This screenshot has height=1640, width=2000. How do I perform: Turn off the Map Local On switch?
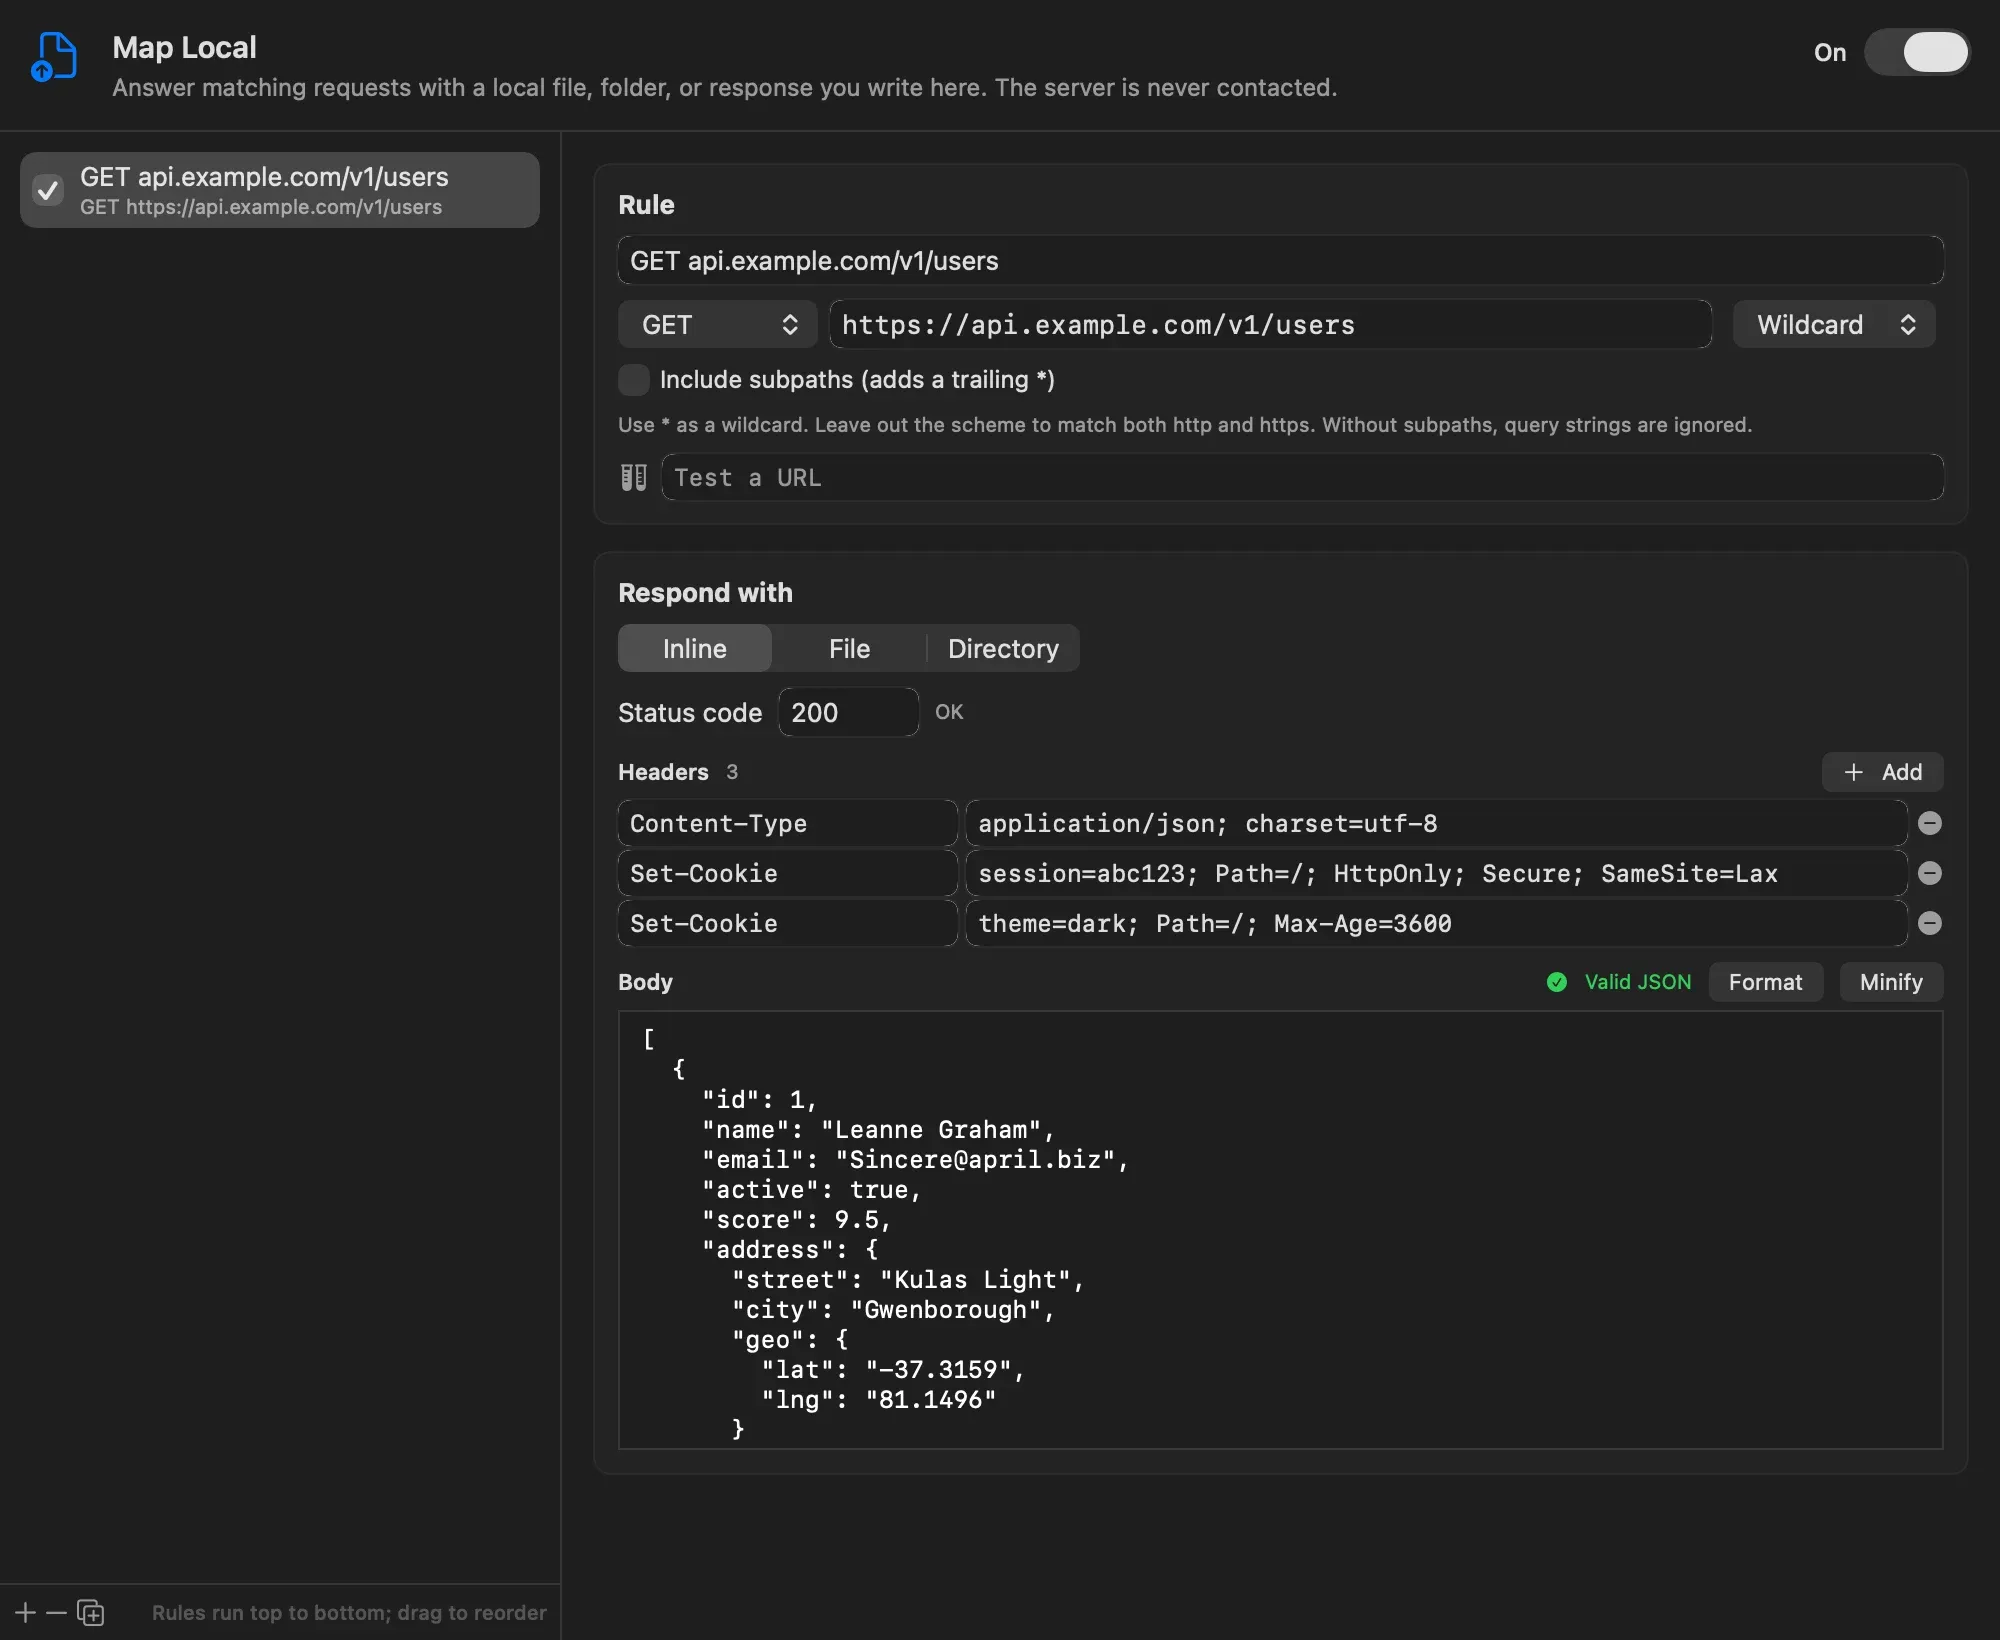(1917, 52)
